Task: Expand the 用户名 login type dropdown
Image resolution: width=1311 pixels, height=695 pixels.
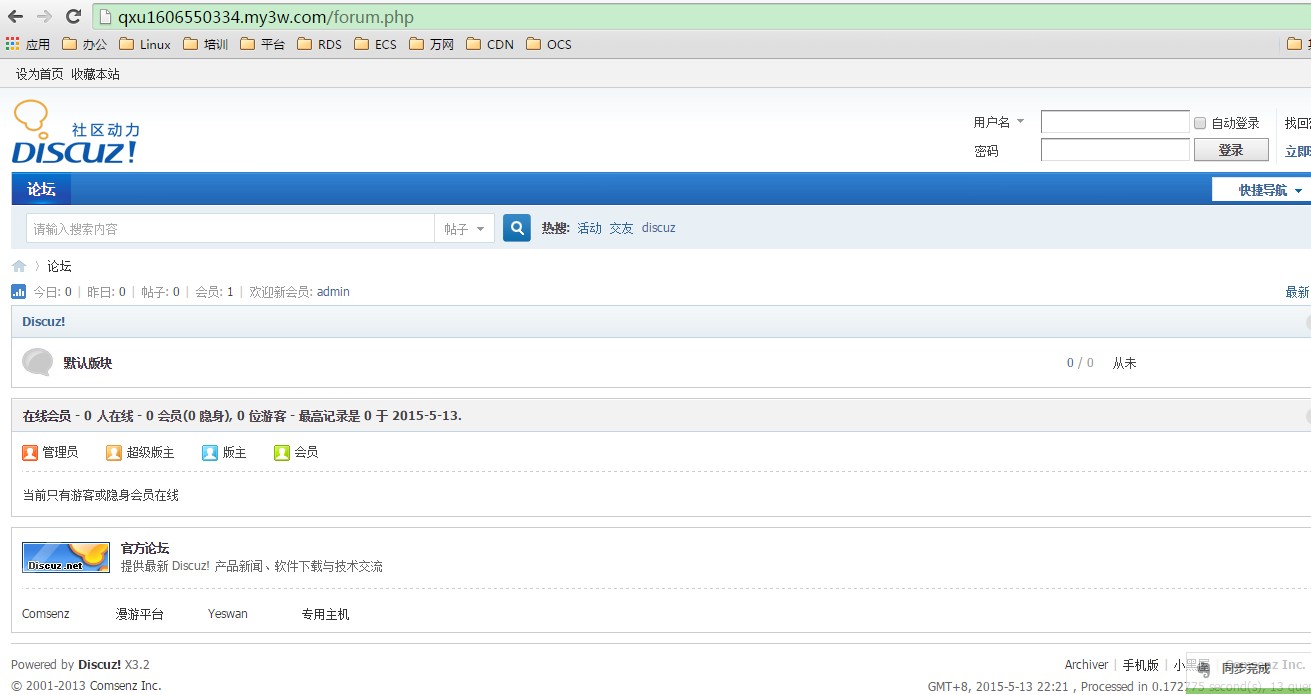Action: pyautogui.click(x=997, y=122)
